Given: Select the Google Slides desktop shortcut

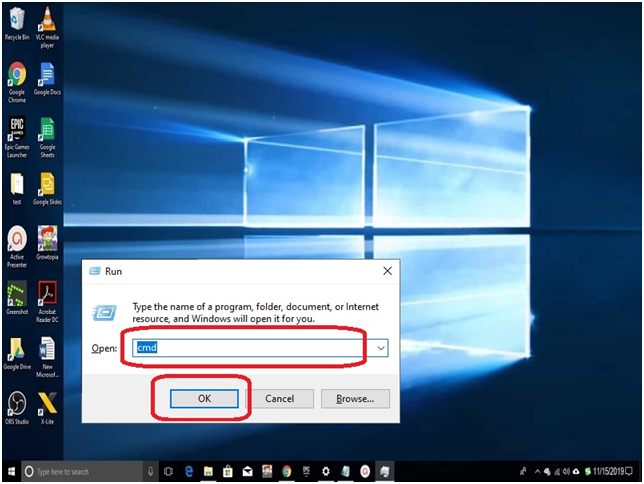Looking at the screenshot, I should click(x=47, y=189).
